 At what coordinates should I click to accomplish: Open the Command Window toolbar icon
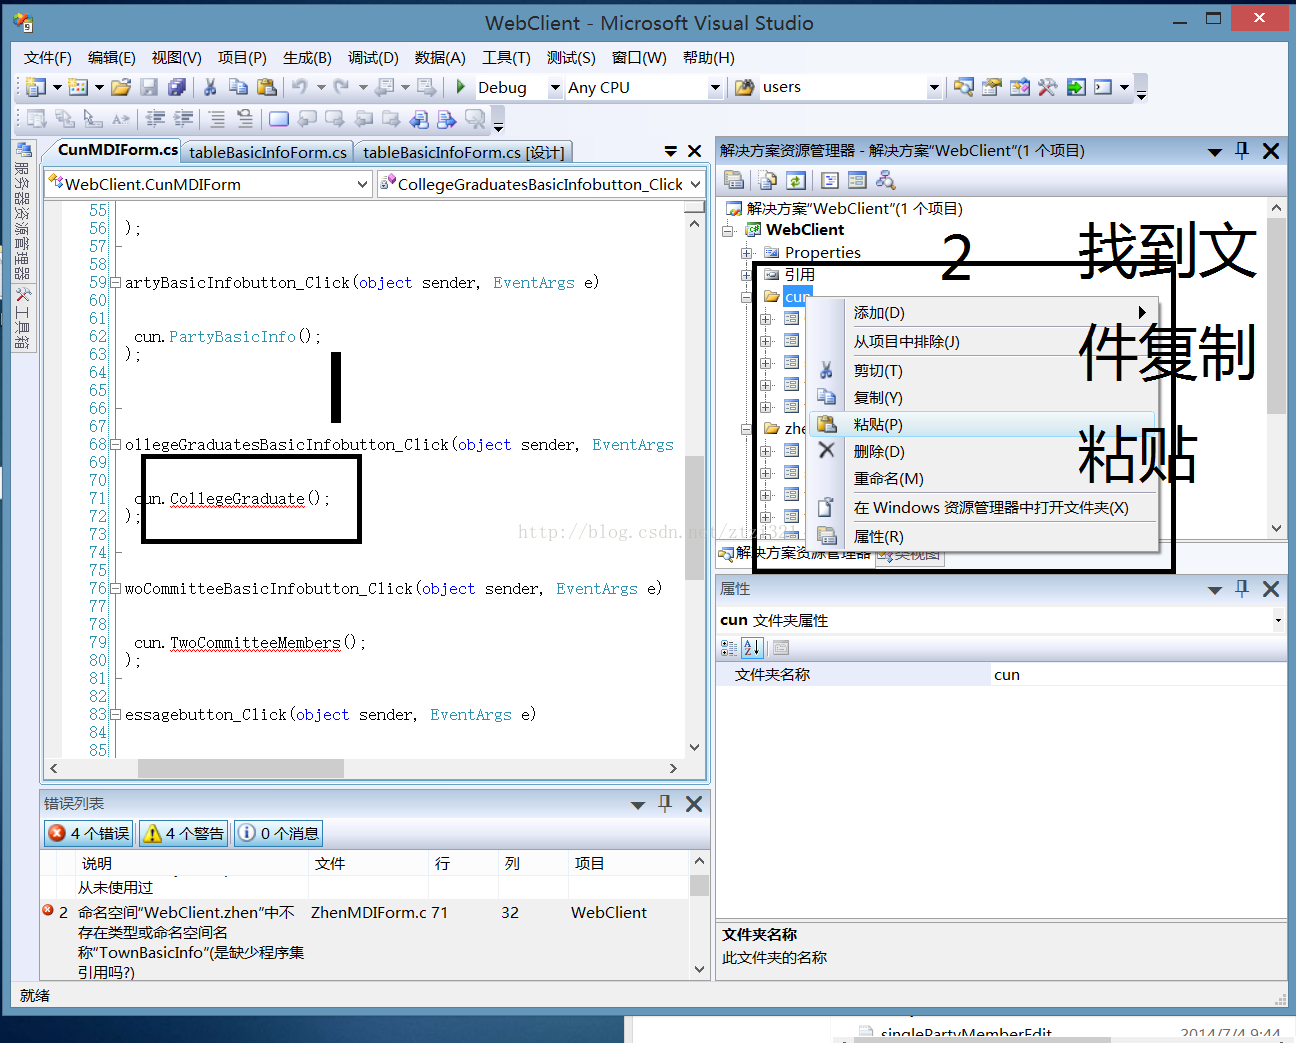1103,87
